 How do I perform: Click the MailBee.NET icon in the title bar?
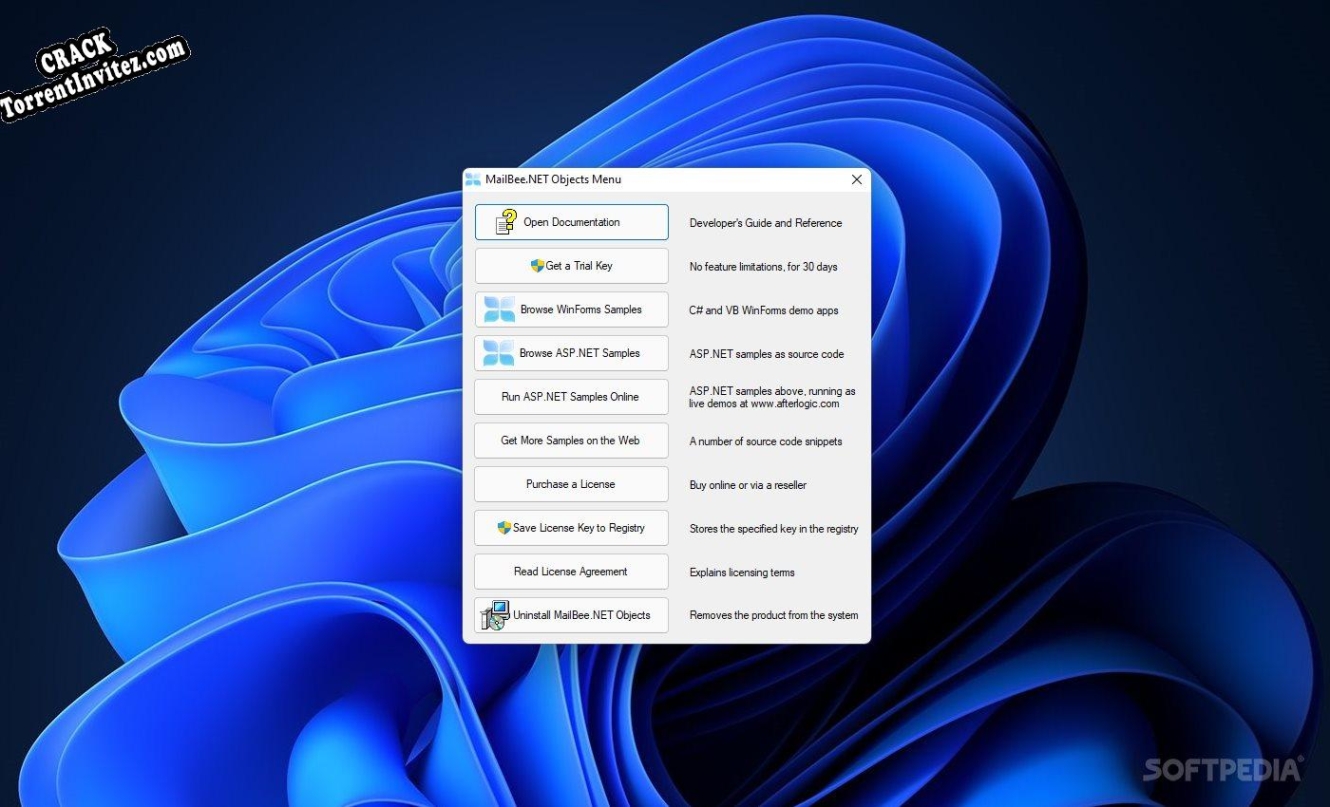474,179
